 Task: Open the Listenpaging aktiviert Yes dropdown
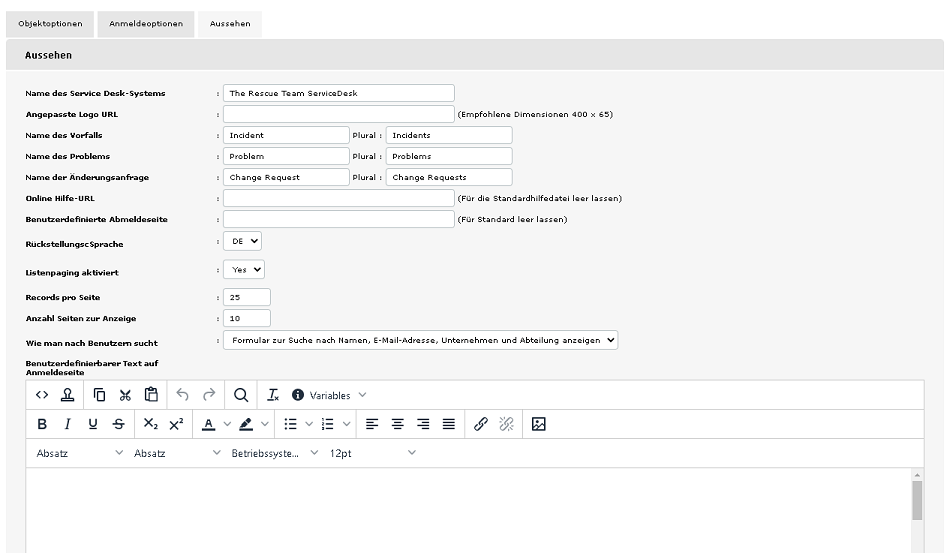click(x=243, y=269)
